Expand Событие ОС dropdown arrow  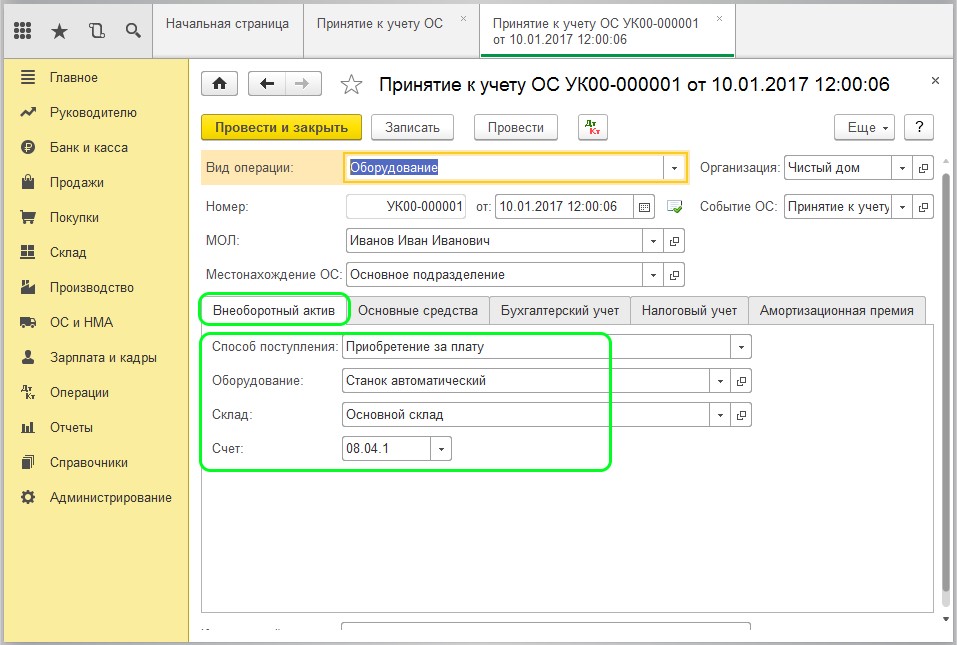[x=902, y=207]
